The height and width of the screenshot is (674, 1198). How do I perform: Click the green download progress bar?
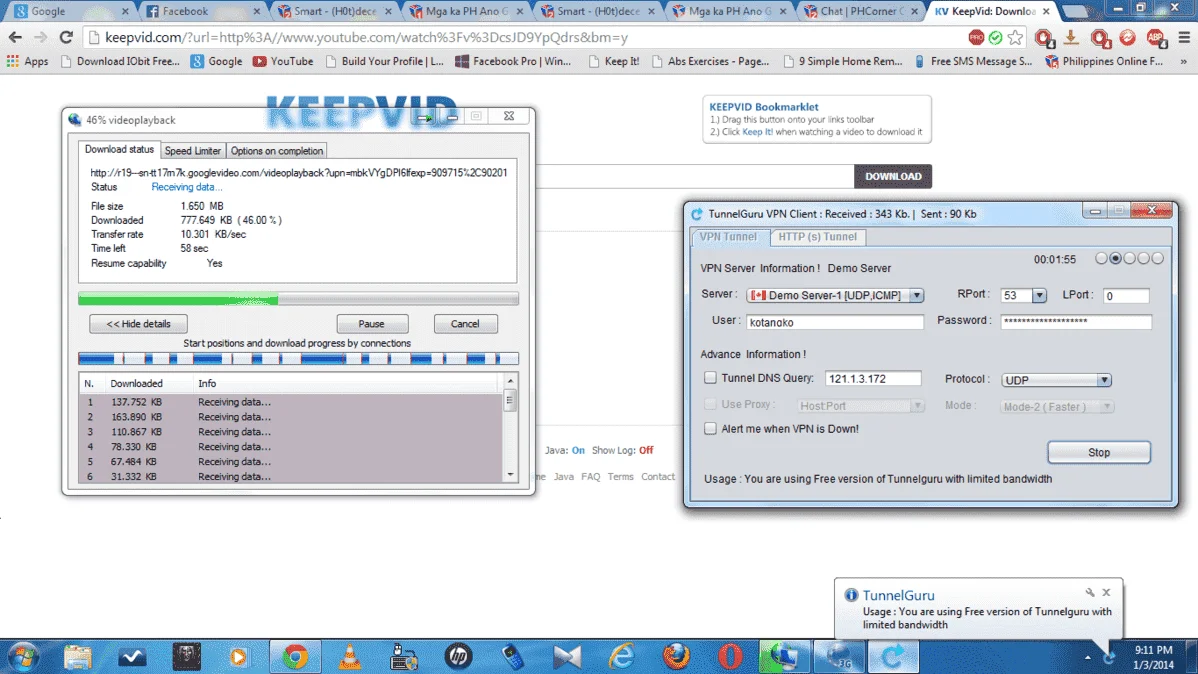tap(298, 299)
